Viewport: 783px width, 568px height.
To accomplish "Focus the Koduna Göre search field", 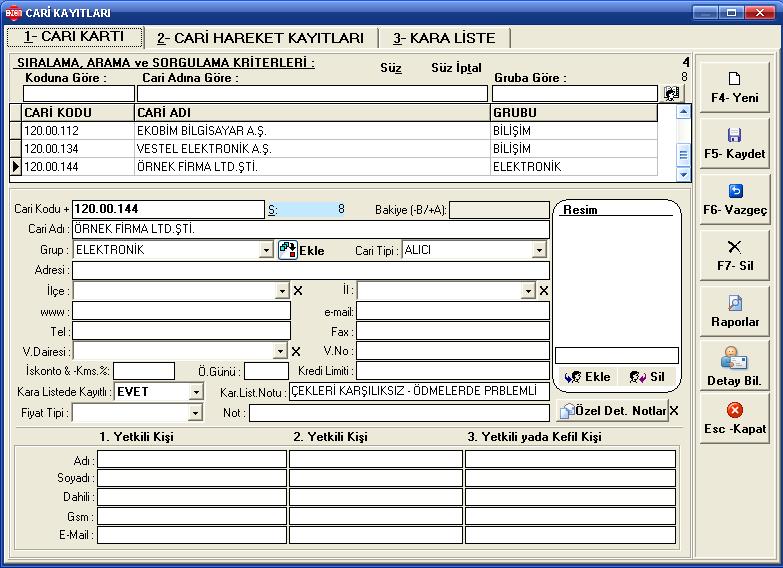I will (79, 93).
